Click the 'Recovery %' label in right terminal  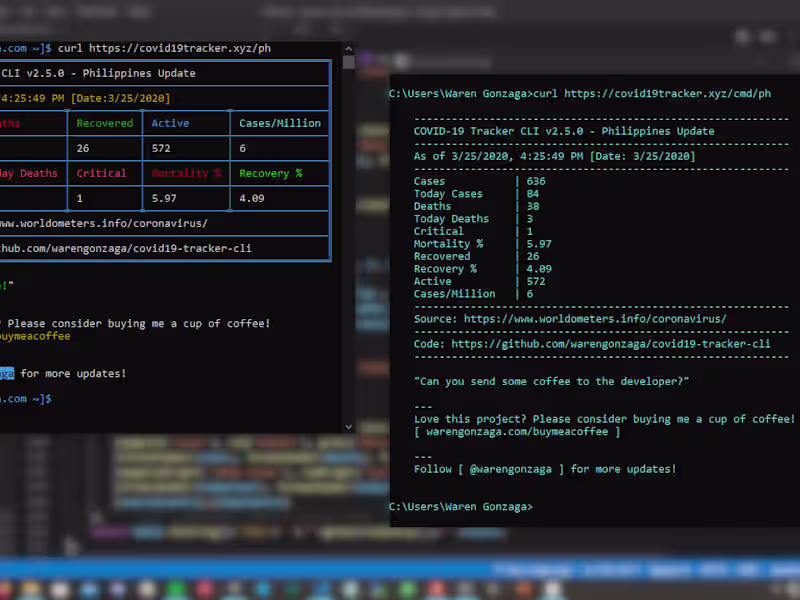pyautogui.click(x=445, y=269)
